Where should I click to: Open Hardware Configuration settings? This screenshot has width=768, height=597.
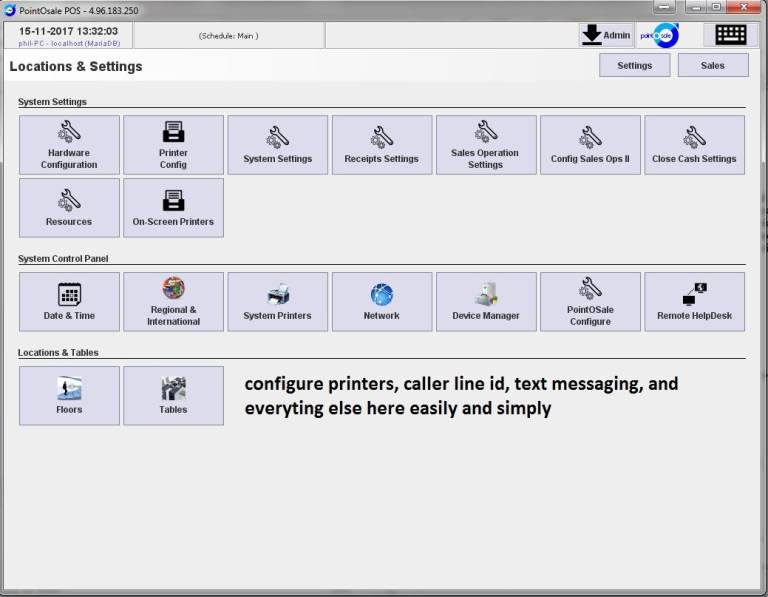69,145
